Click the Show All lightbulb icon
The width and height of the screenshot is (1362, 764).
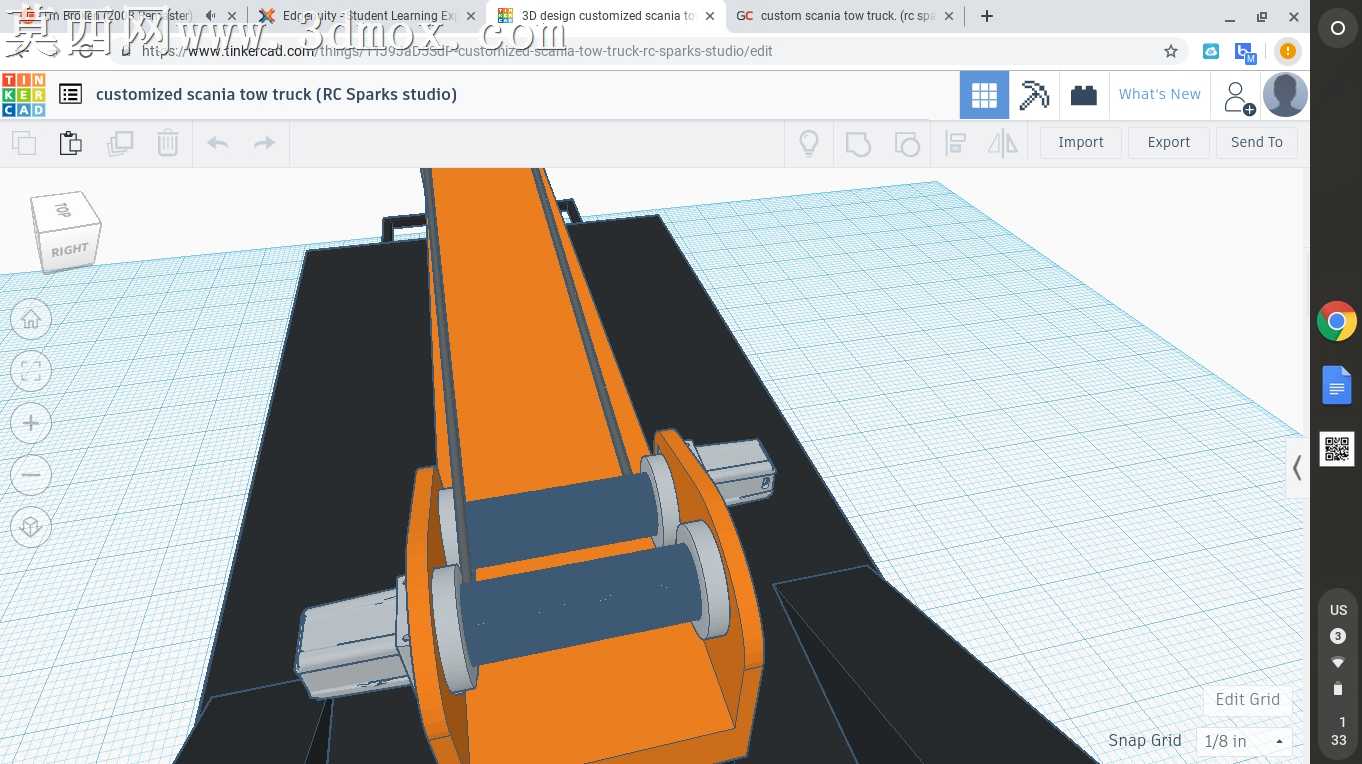[809, 143]
